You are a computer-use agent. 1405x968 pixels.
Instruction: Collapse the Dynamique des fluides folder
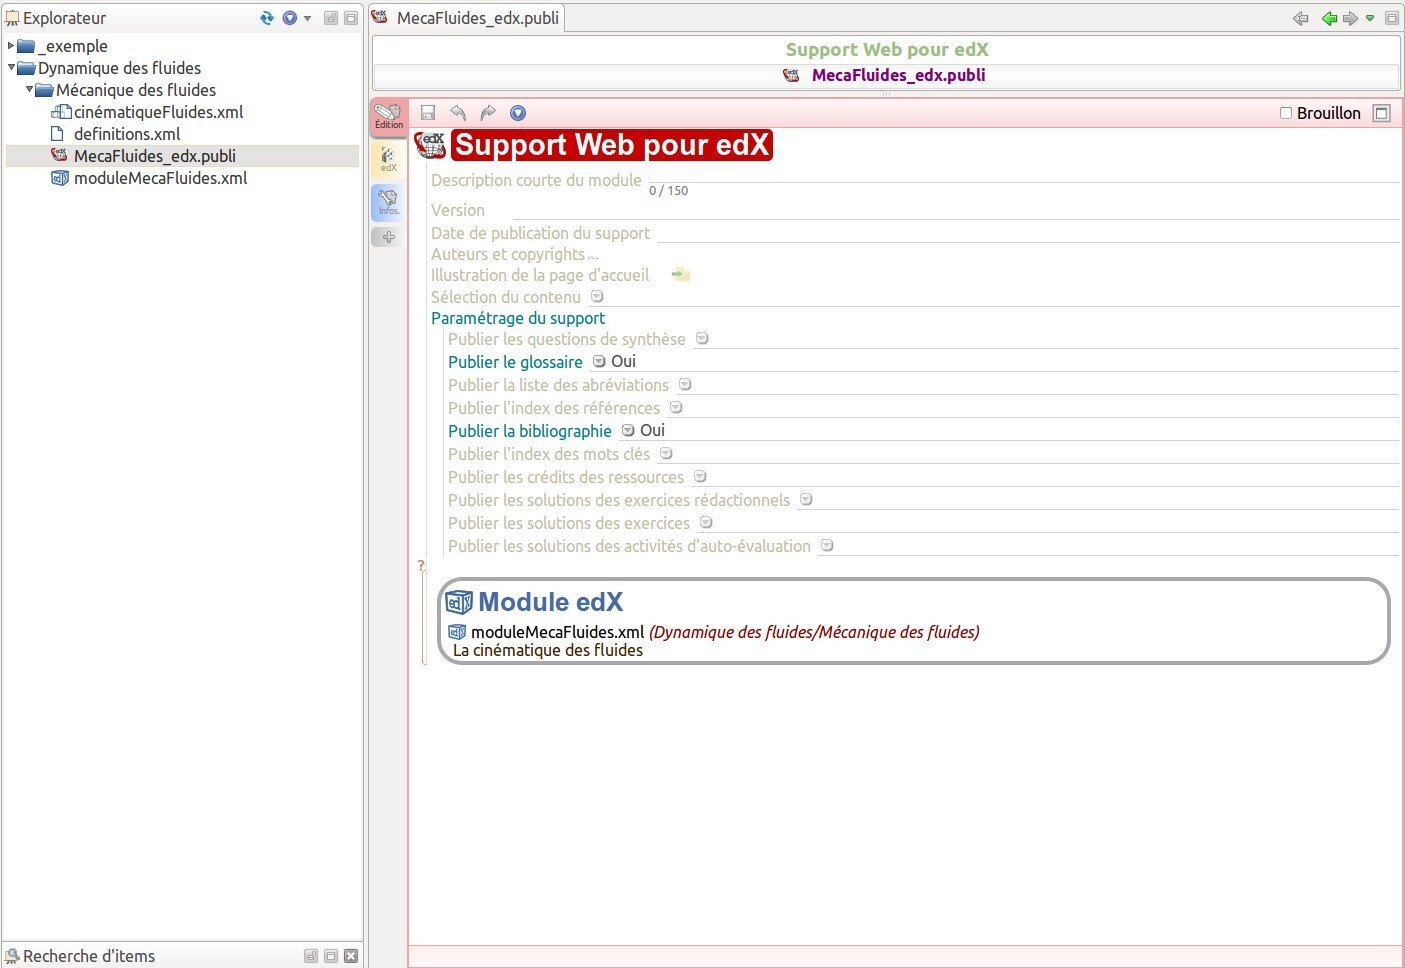click(12, 68)
